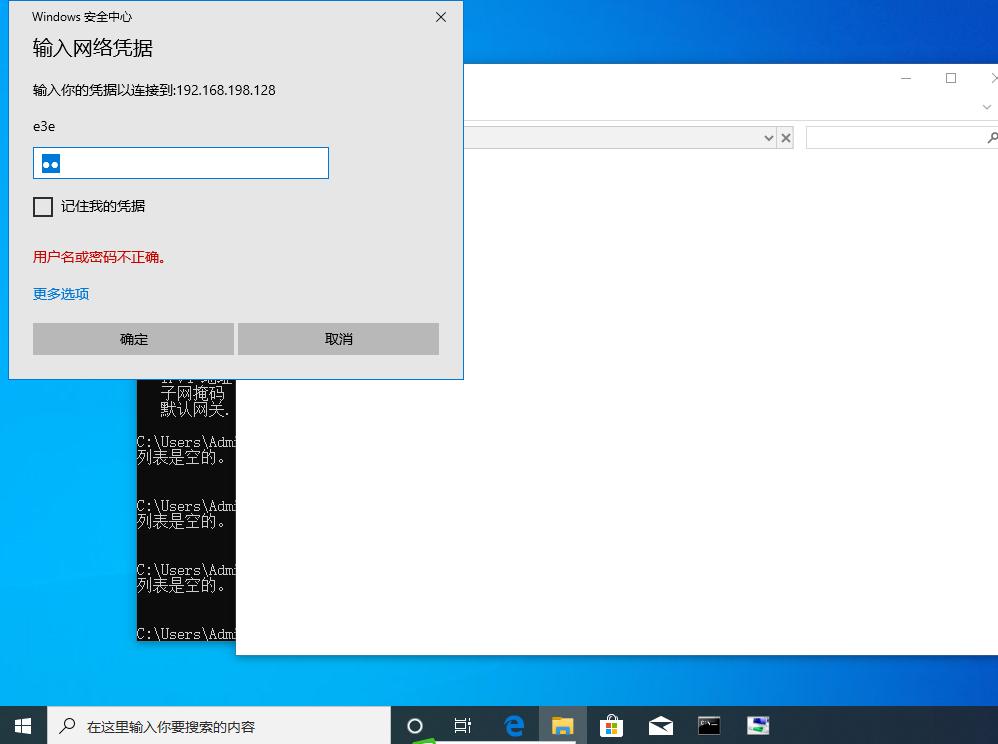The width and height of the screenshot is (998, 744).
Task: Open the Mail app from the taskbar
Action: click(x=660, y=725)
